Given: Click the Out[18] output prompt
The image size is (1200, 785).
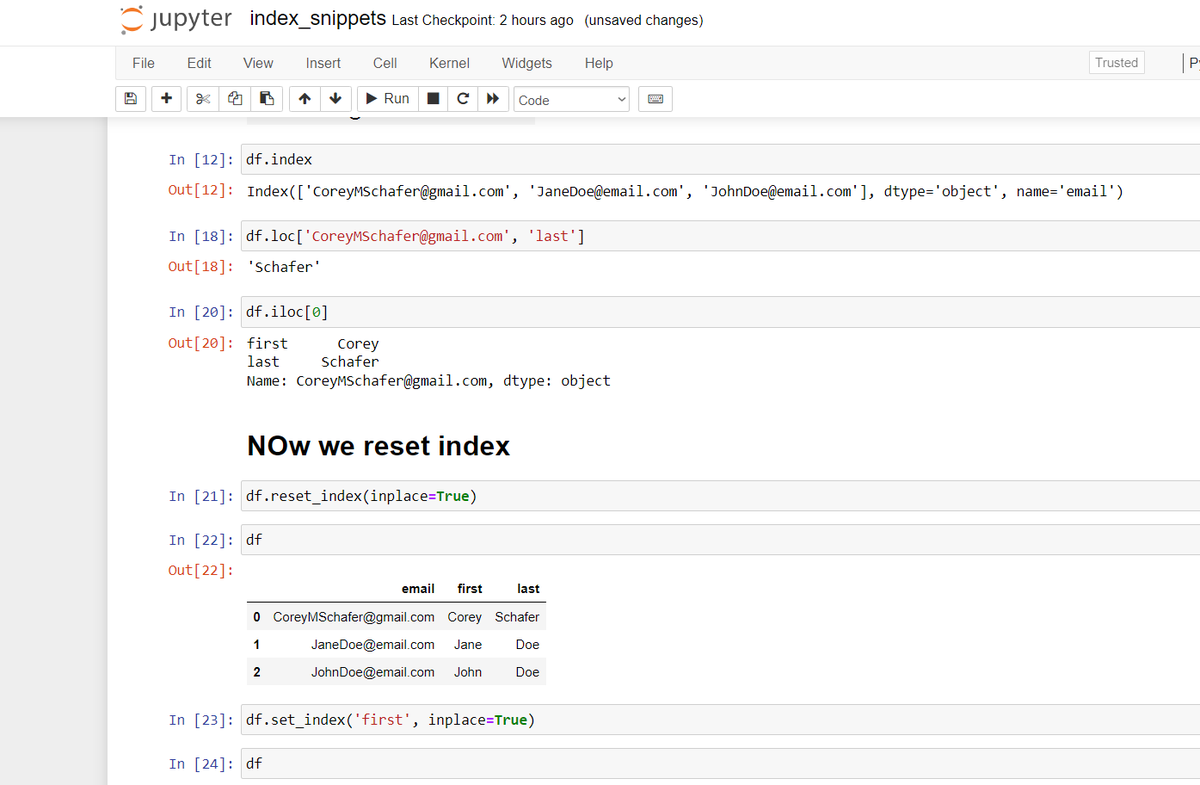Looking at the screenshot, I should tap(201, 267).
